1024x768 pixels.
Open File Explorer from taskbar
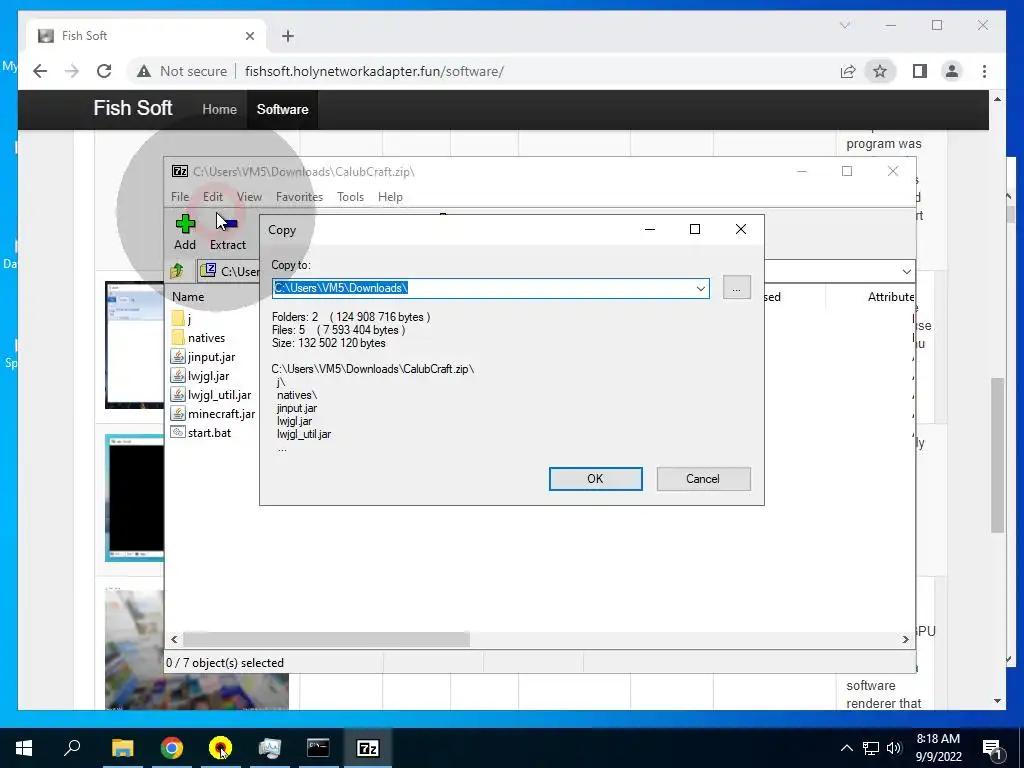tap(122, 748)
